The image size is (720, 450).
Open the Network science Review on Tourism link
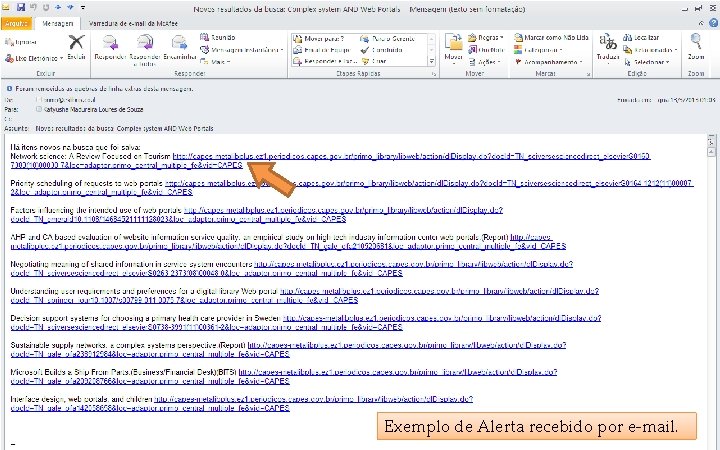click(411, 157)
